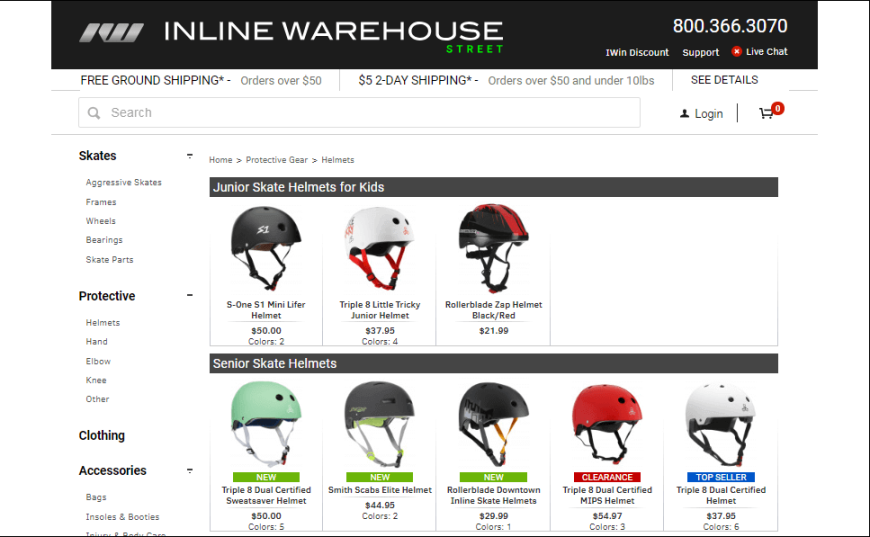Open the S-One S1 Mini Lifer helmet image
Screen dimensions: 870x537
pos(266,248)
